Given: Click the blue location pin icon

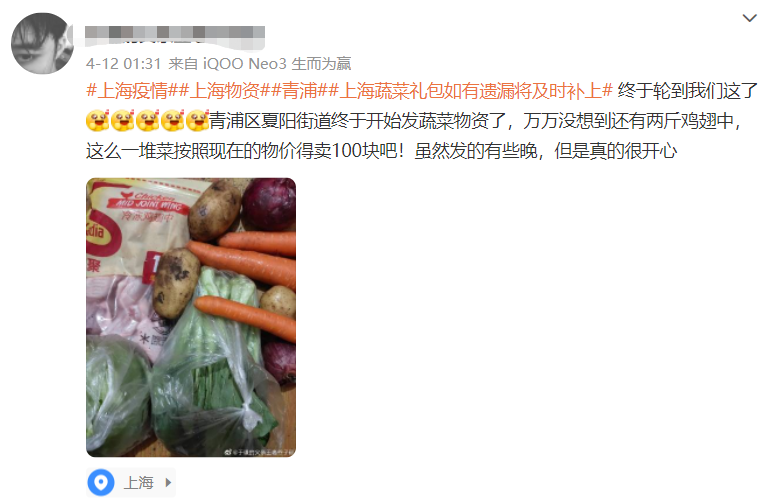Looking at the screenshot, I should point(101,482).
